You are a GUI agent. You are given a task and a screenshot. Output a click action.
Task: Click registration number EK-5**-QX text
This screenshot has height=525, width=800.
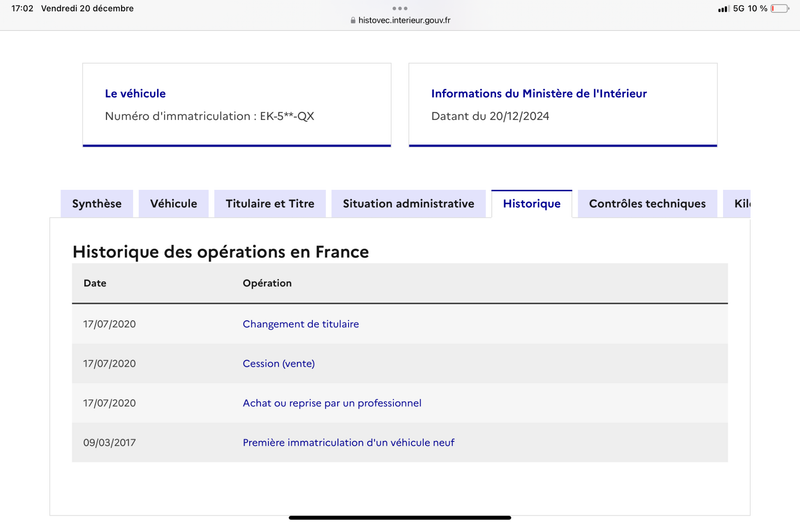click(x=287, y=116)
